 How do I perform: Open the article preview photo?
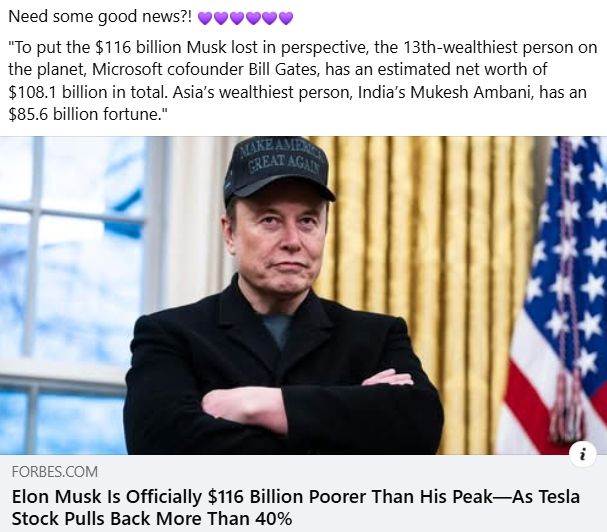(x=304, y=295)
